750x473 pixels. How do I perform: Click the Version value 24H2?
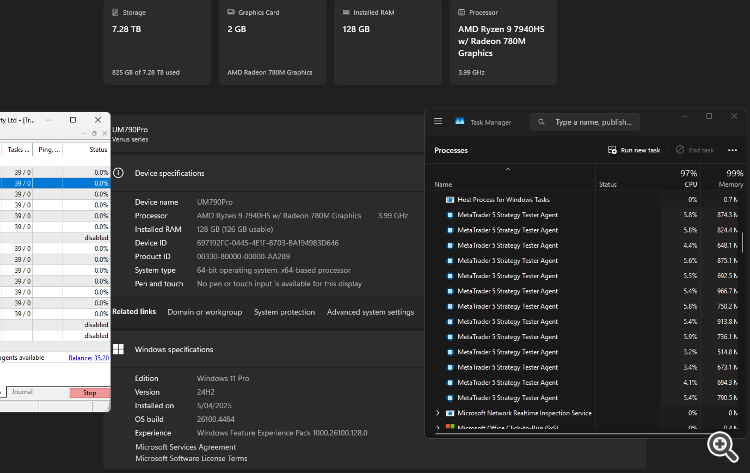(x=206, y=392)
